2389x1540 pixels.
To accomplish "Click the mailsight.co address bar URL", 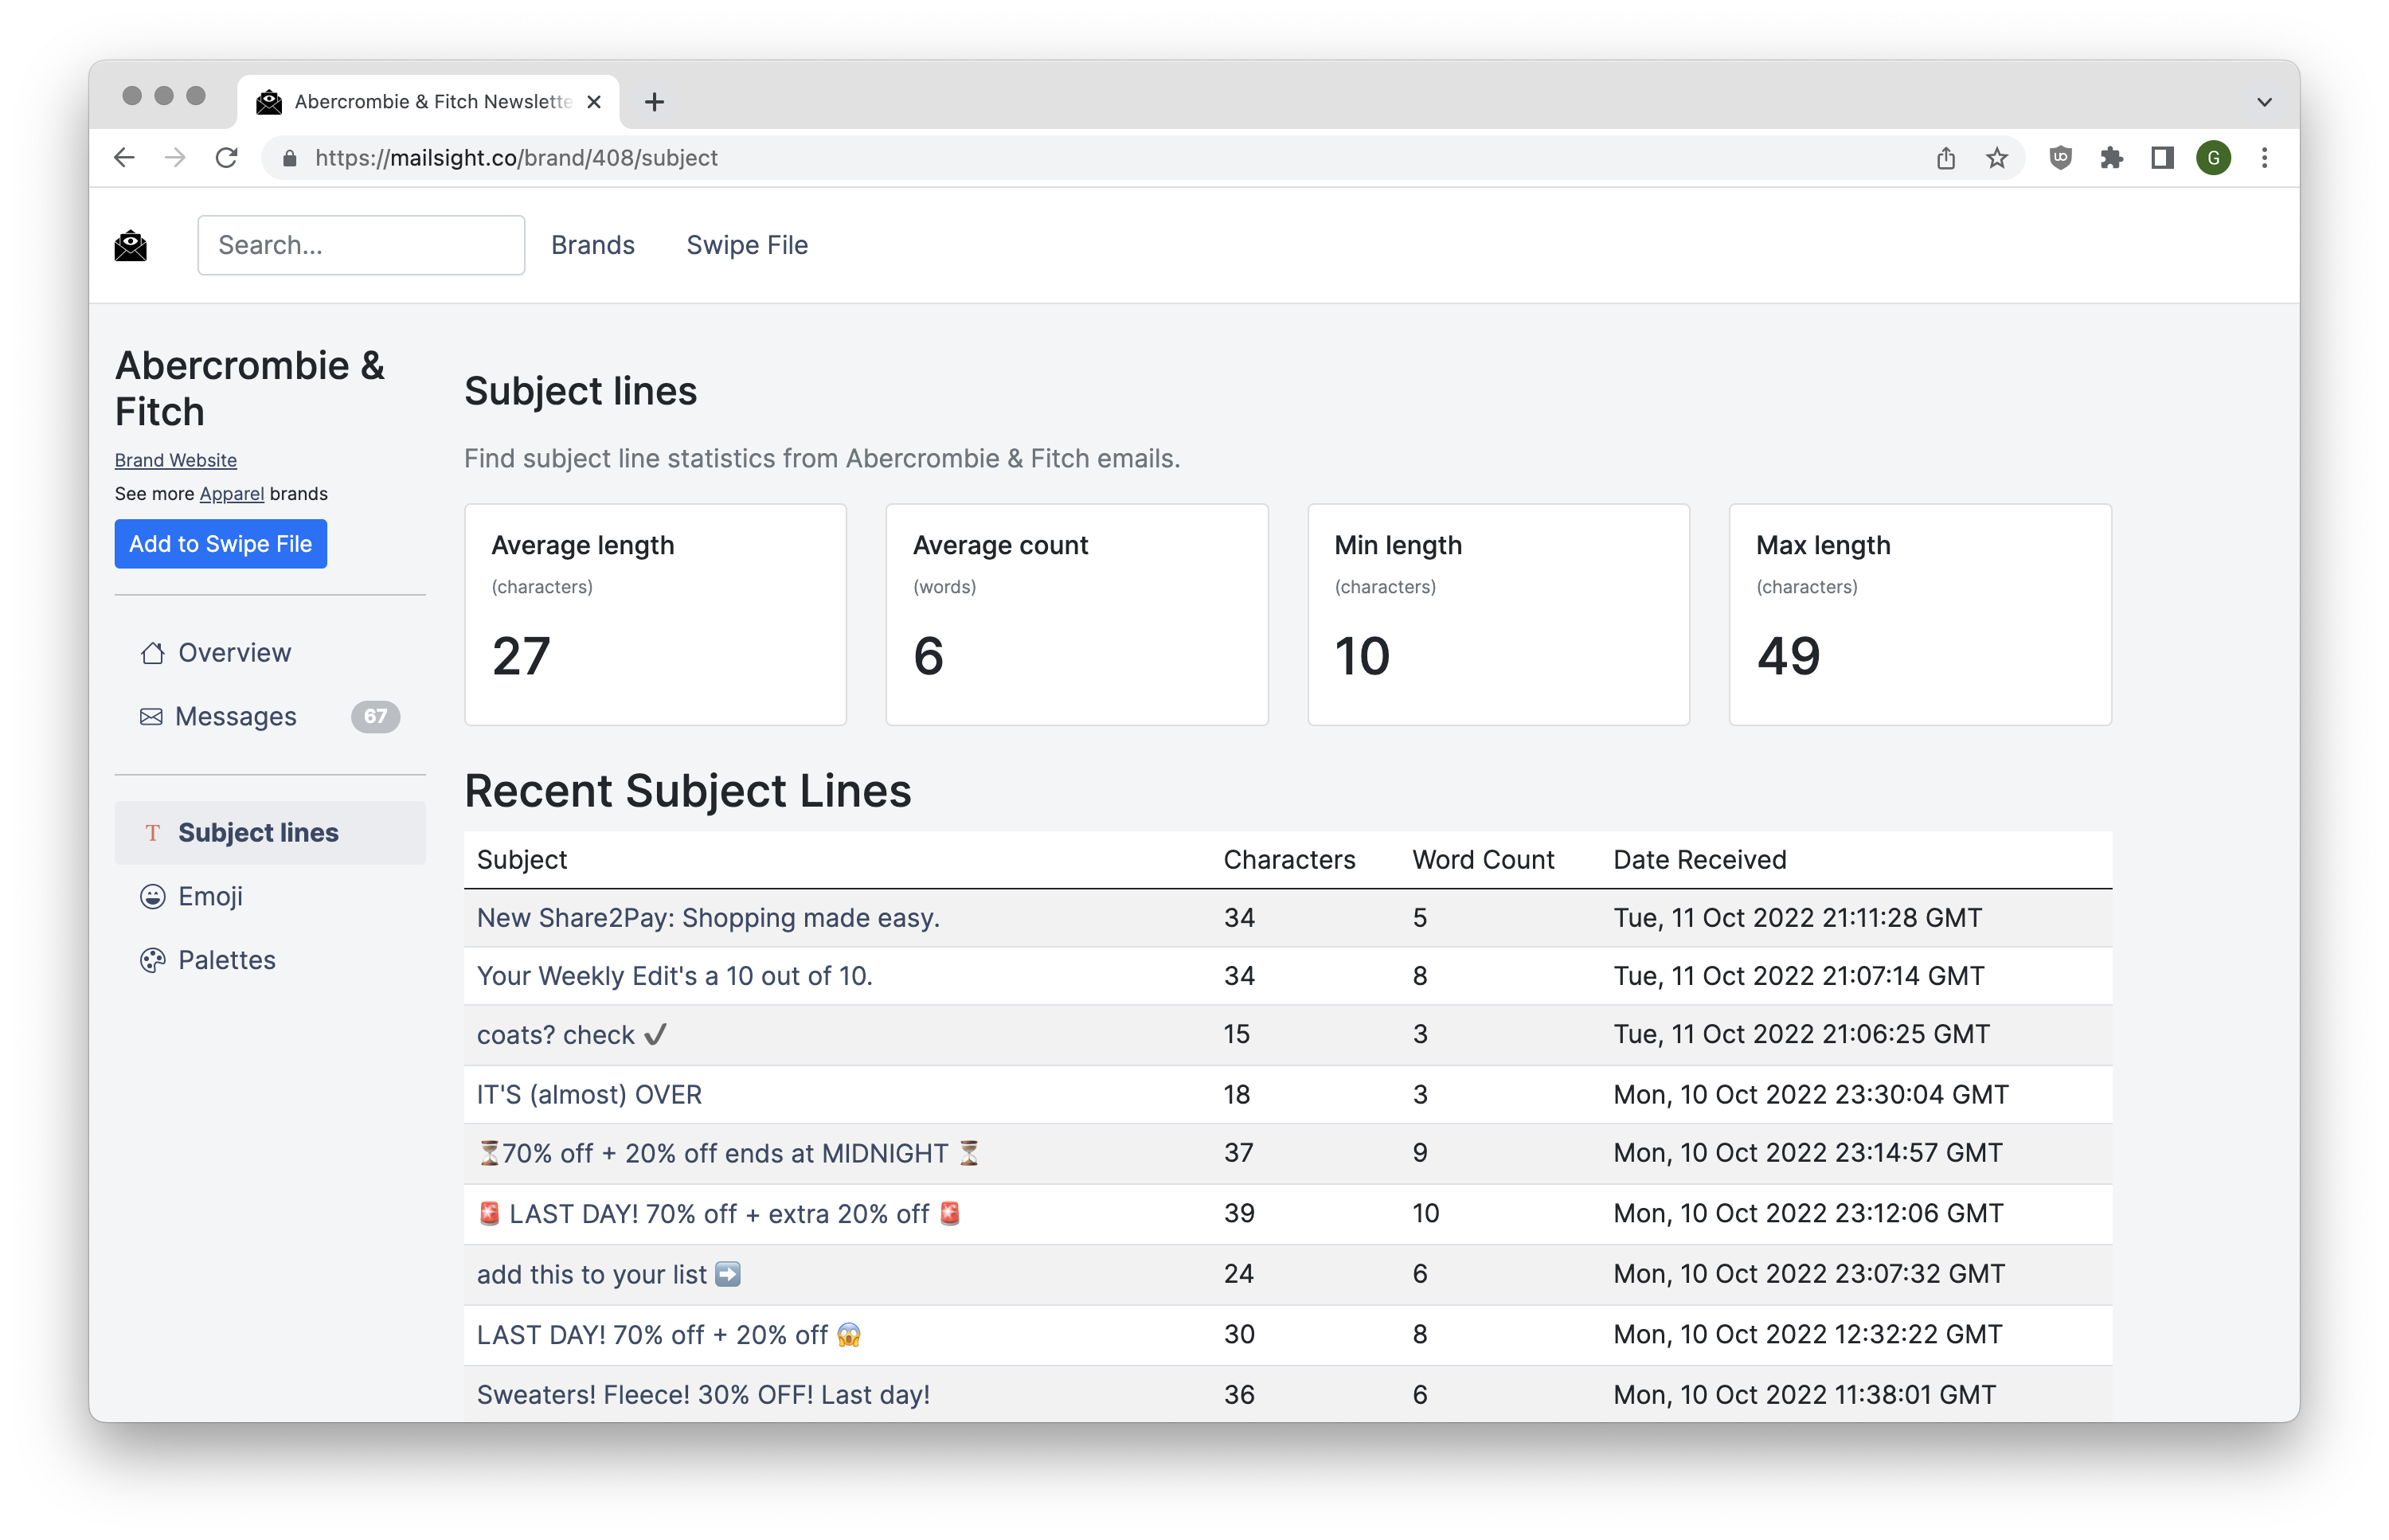I will [x=516, y=158].
